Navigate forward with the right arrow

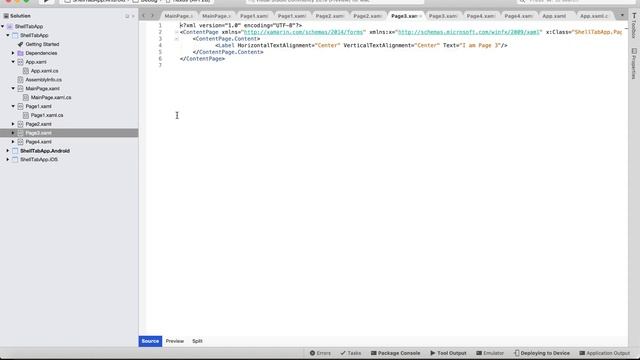[x=152, y=16]
